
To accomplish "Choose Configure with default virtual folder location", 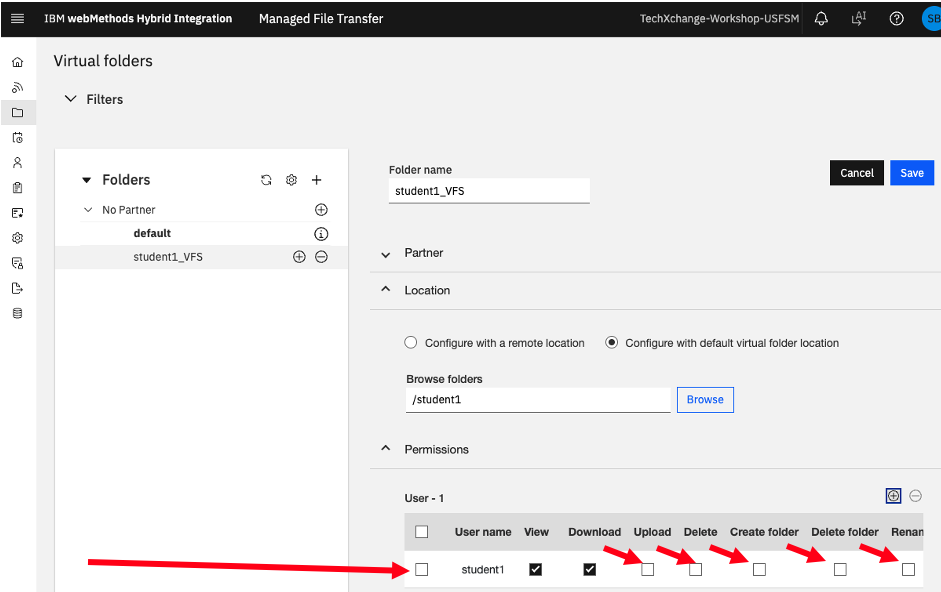I will coord(611,342).
